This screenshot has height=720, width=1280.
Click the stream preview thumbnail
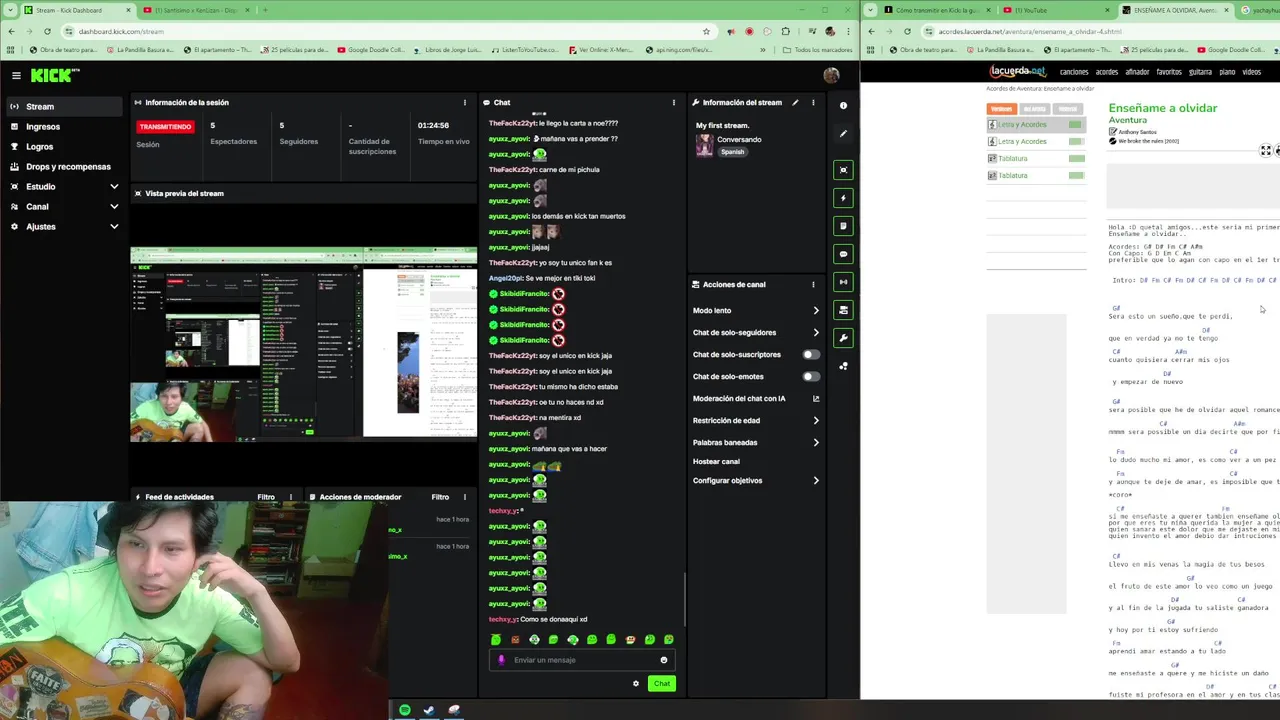point(304,343)
